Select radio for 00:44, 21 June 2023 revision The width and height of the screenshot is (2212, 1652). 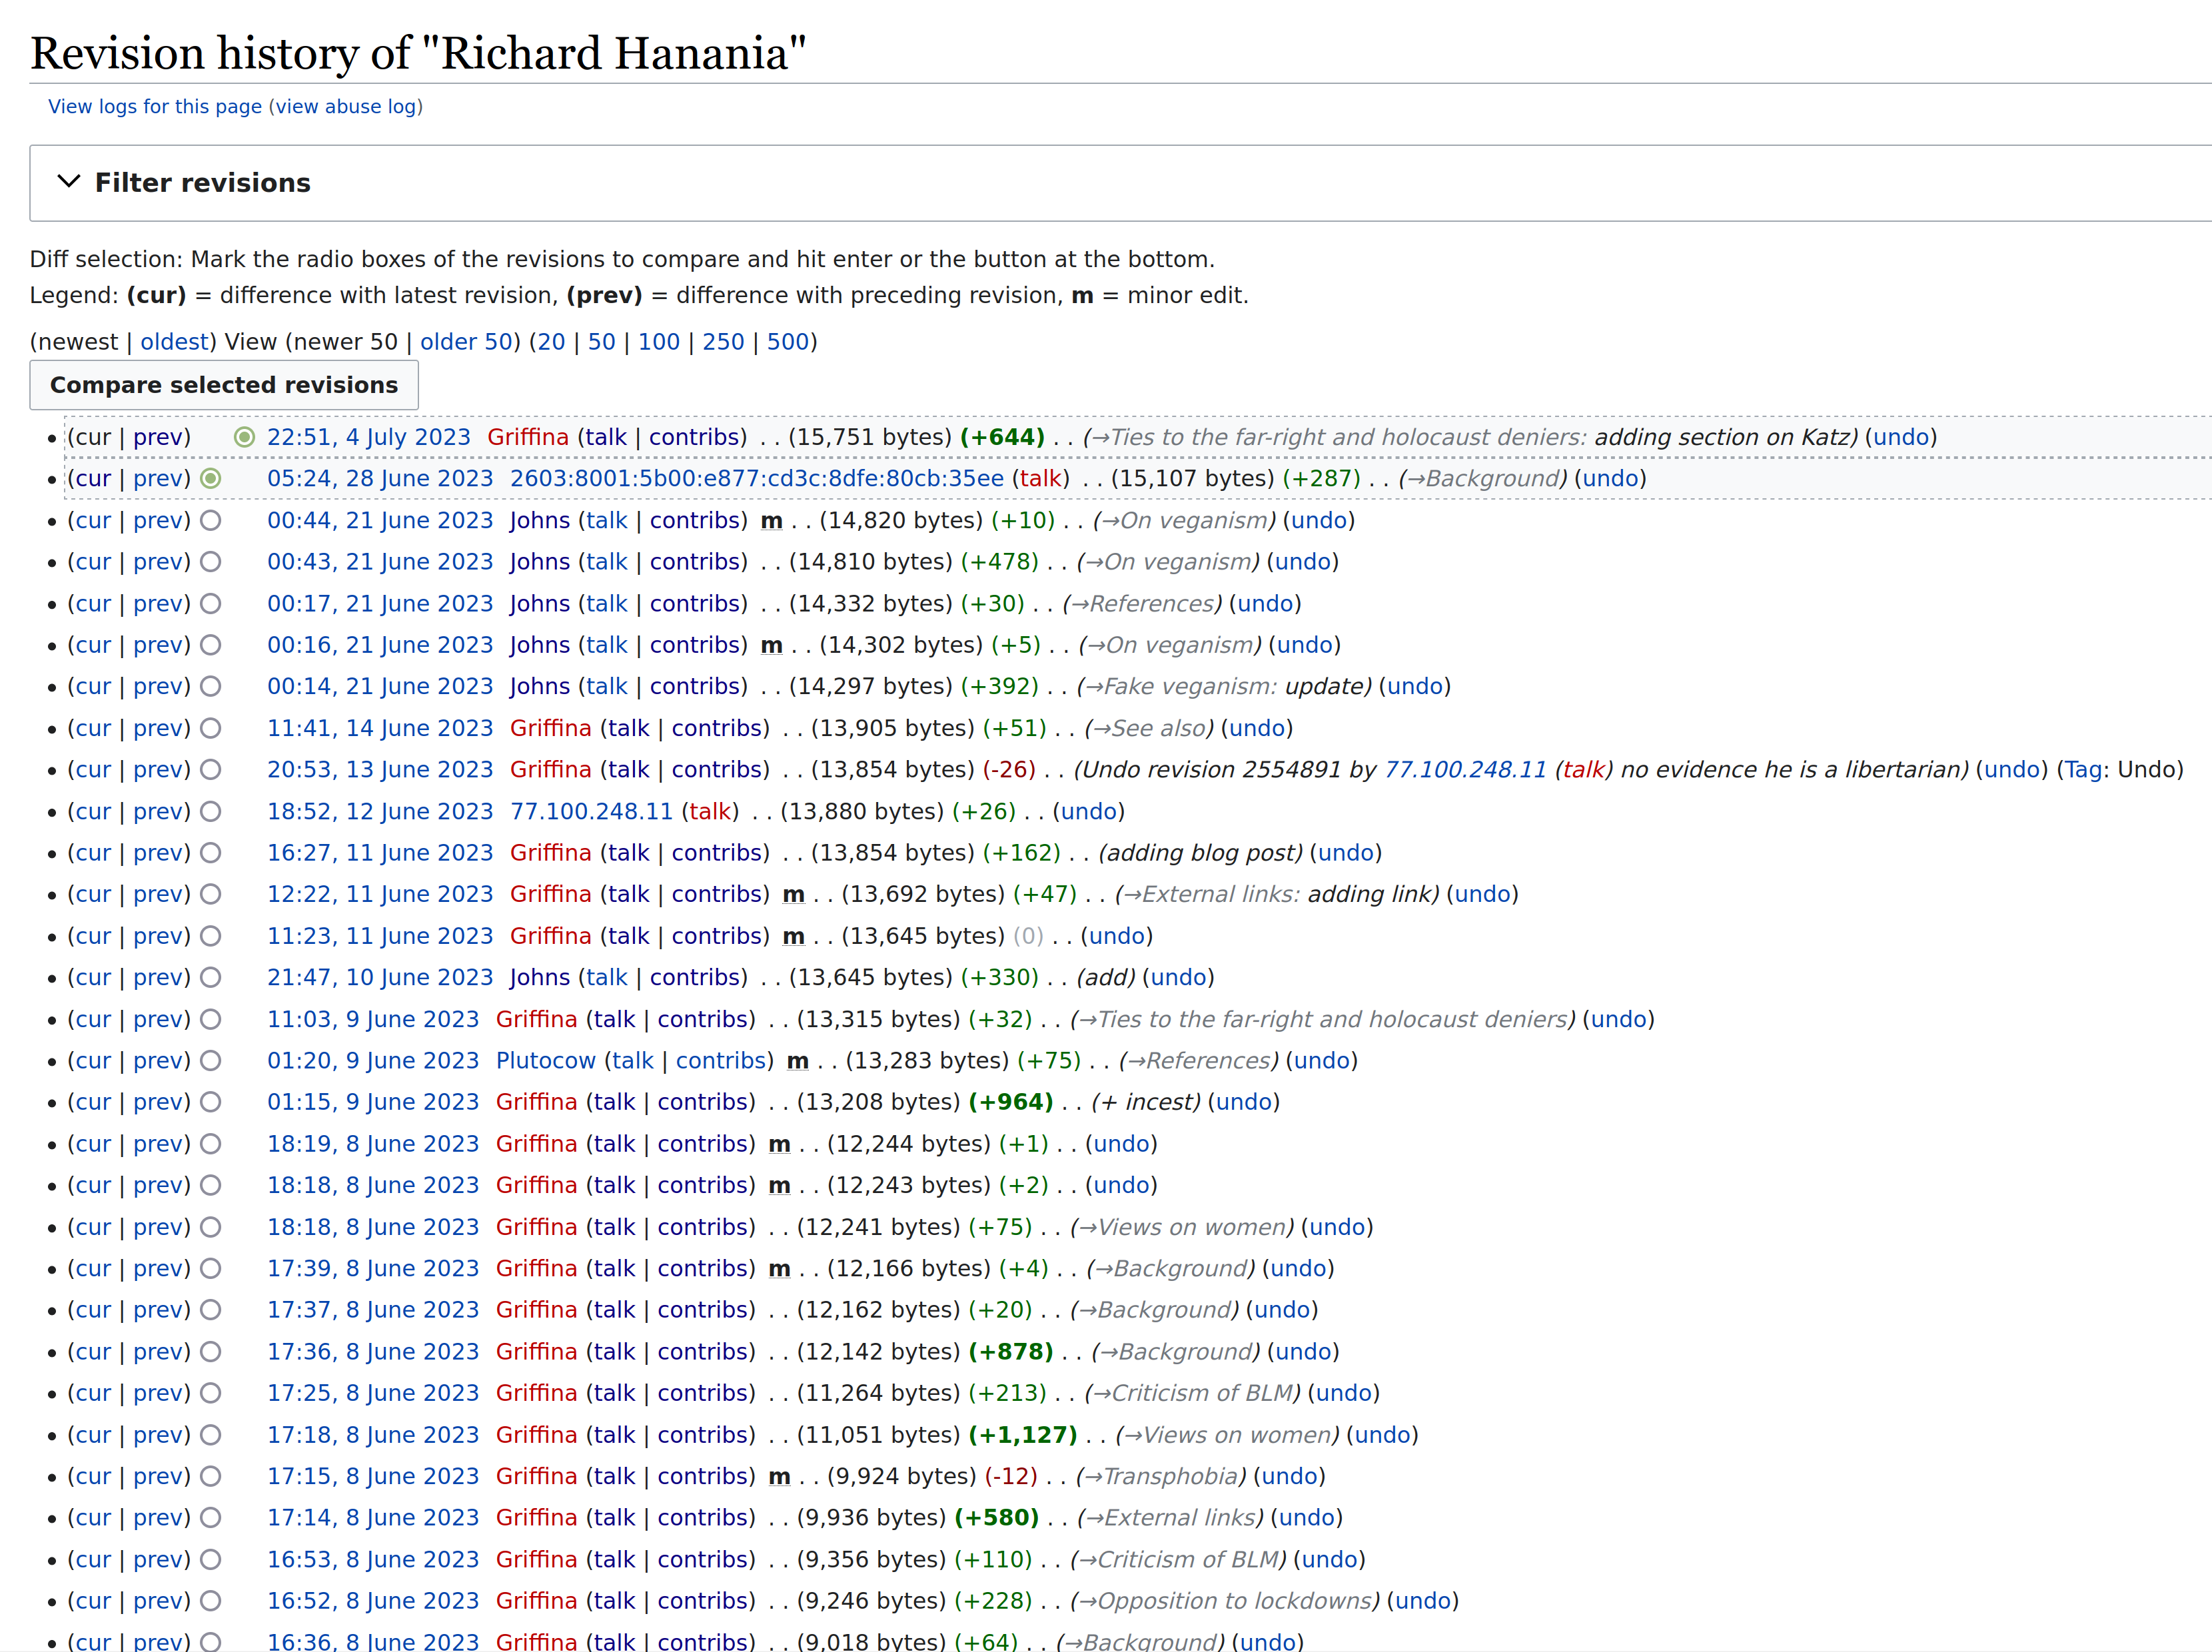point(210,520)
